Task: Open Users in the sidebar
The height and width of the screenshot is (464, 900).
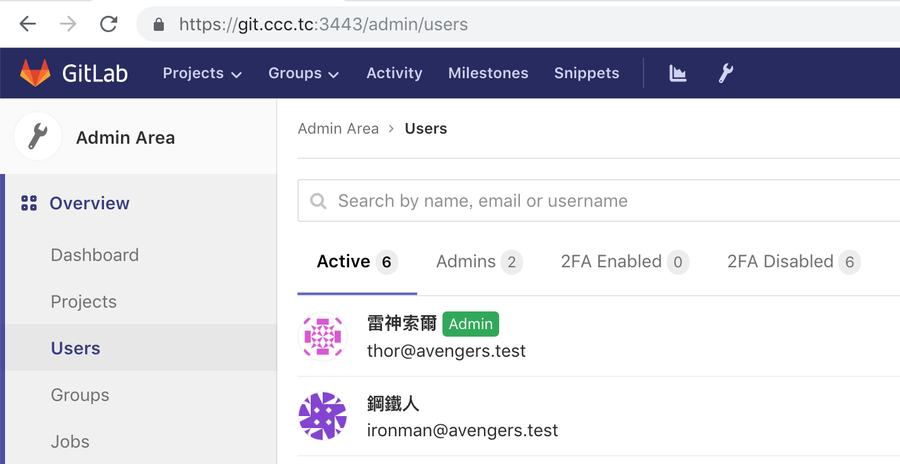Action: [x=76, y=348]
